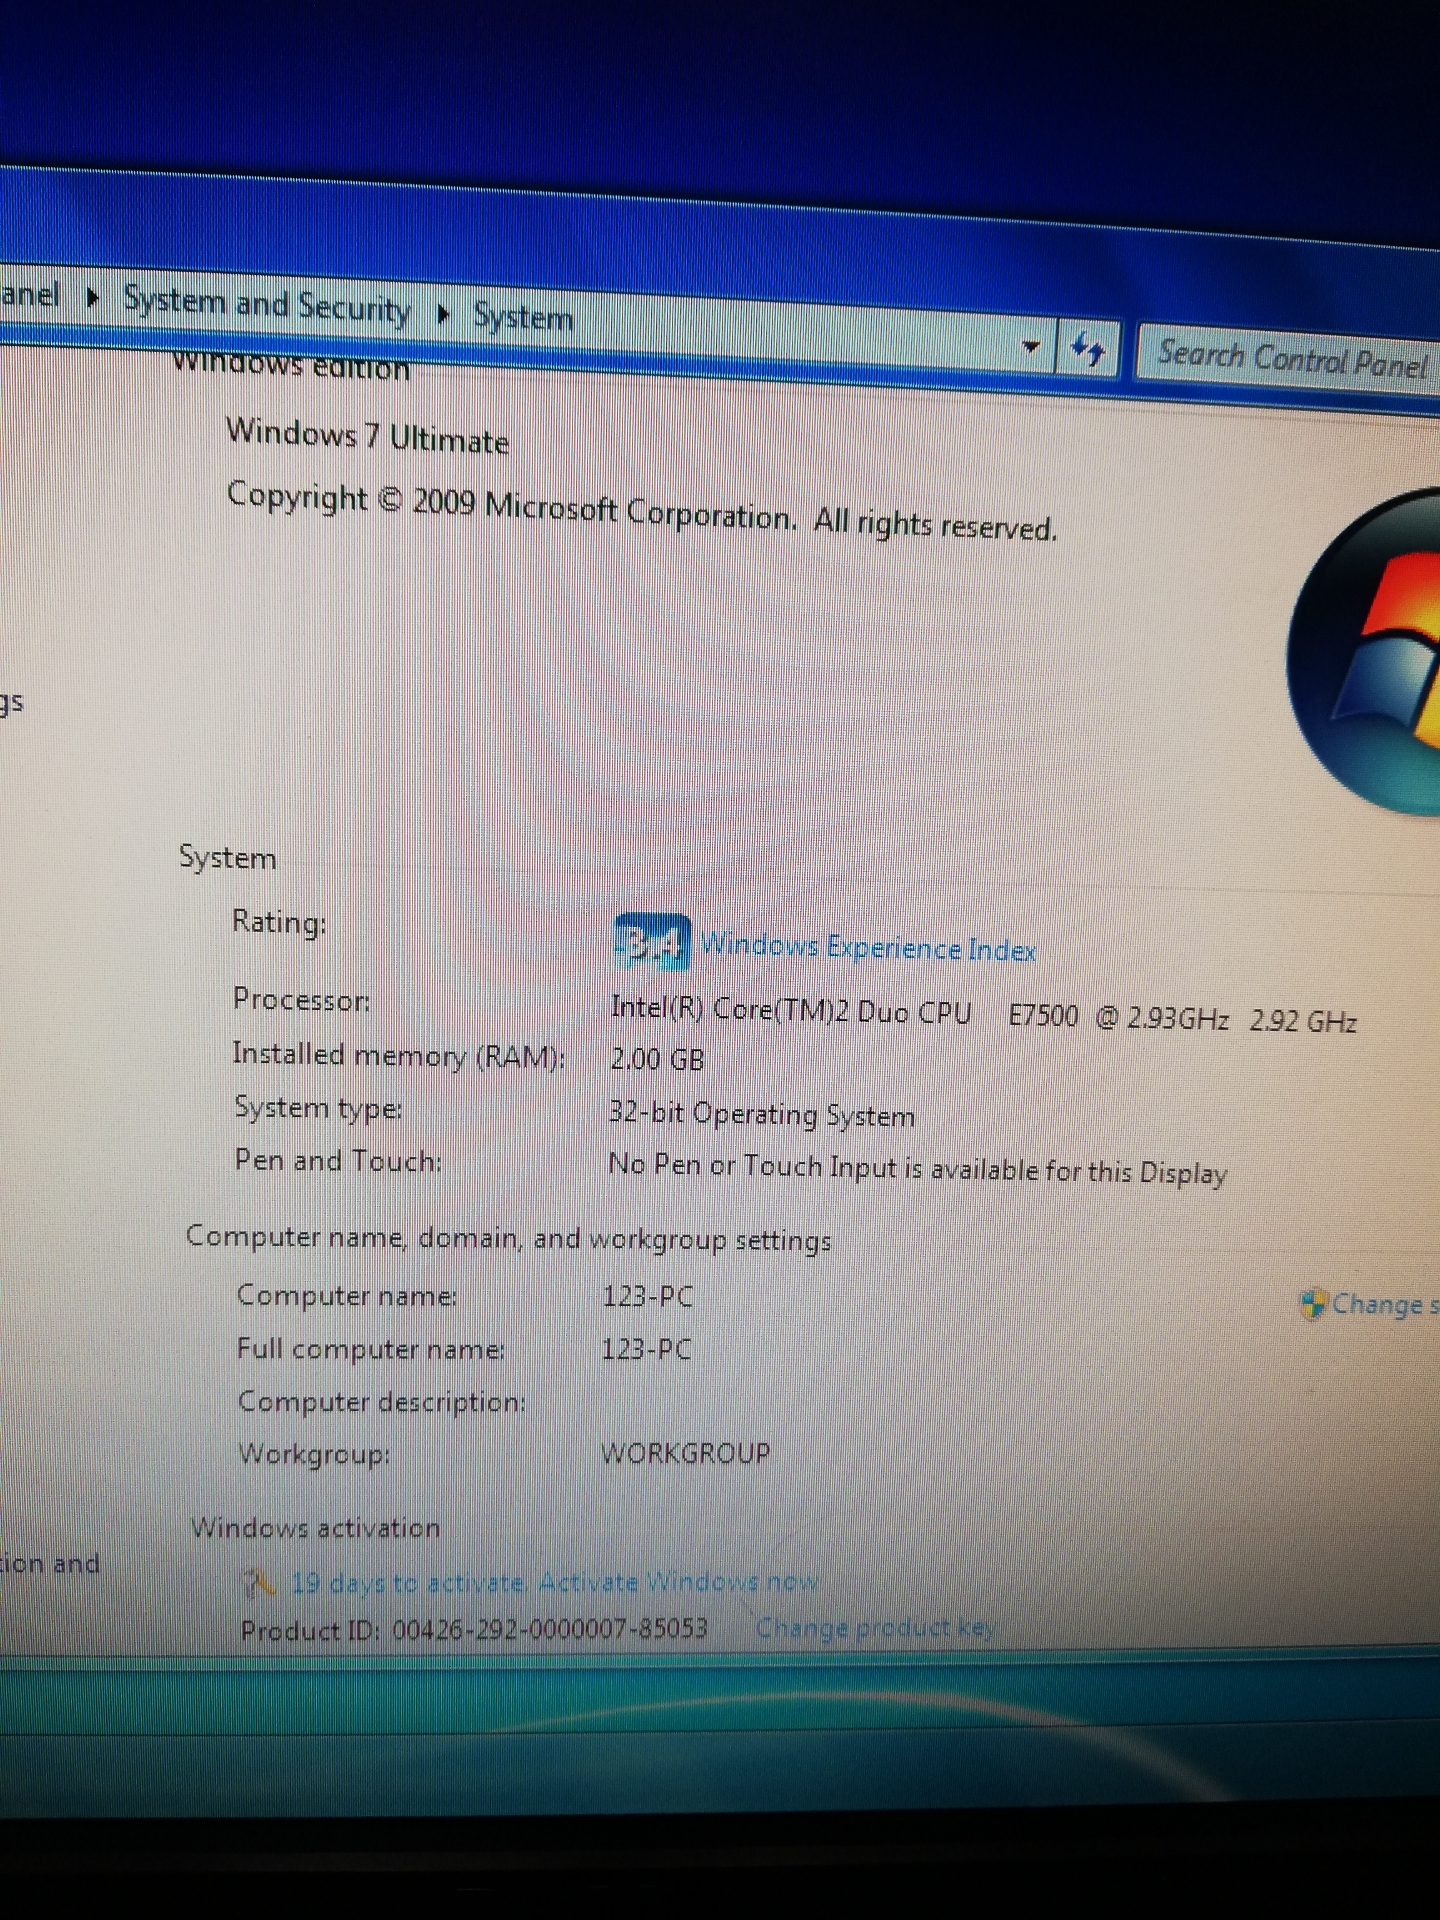Click the Change settings link

point(1385,1304)
